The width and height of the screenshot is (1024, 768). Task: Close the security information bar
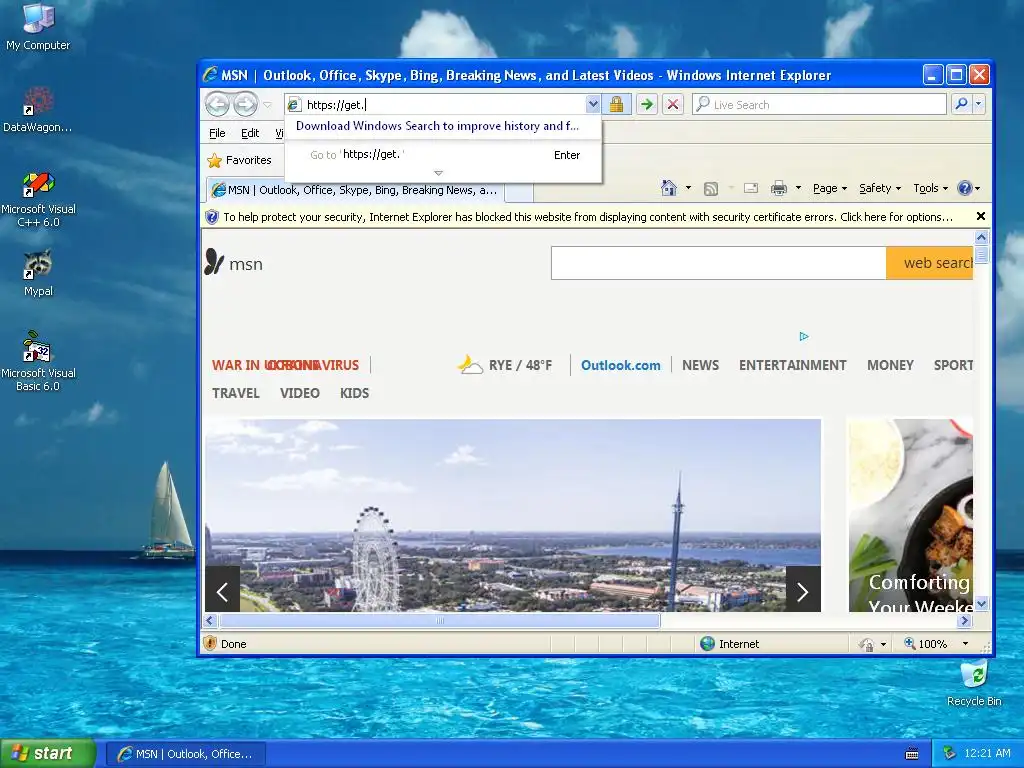(x=980, y=216)
